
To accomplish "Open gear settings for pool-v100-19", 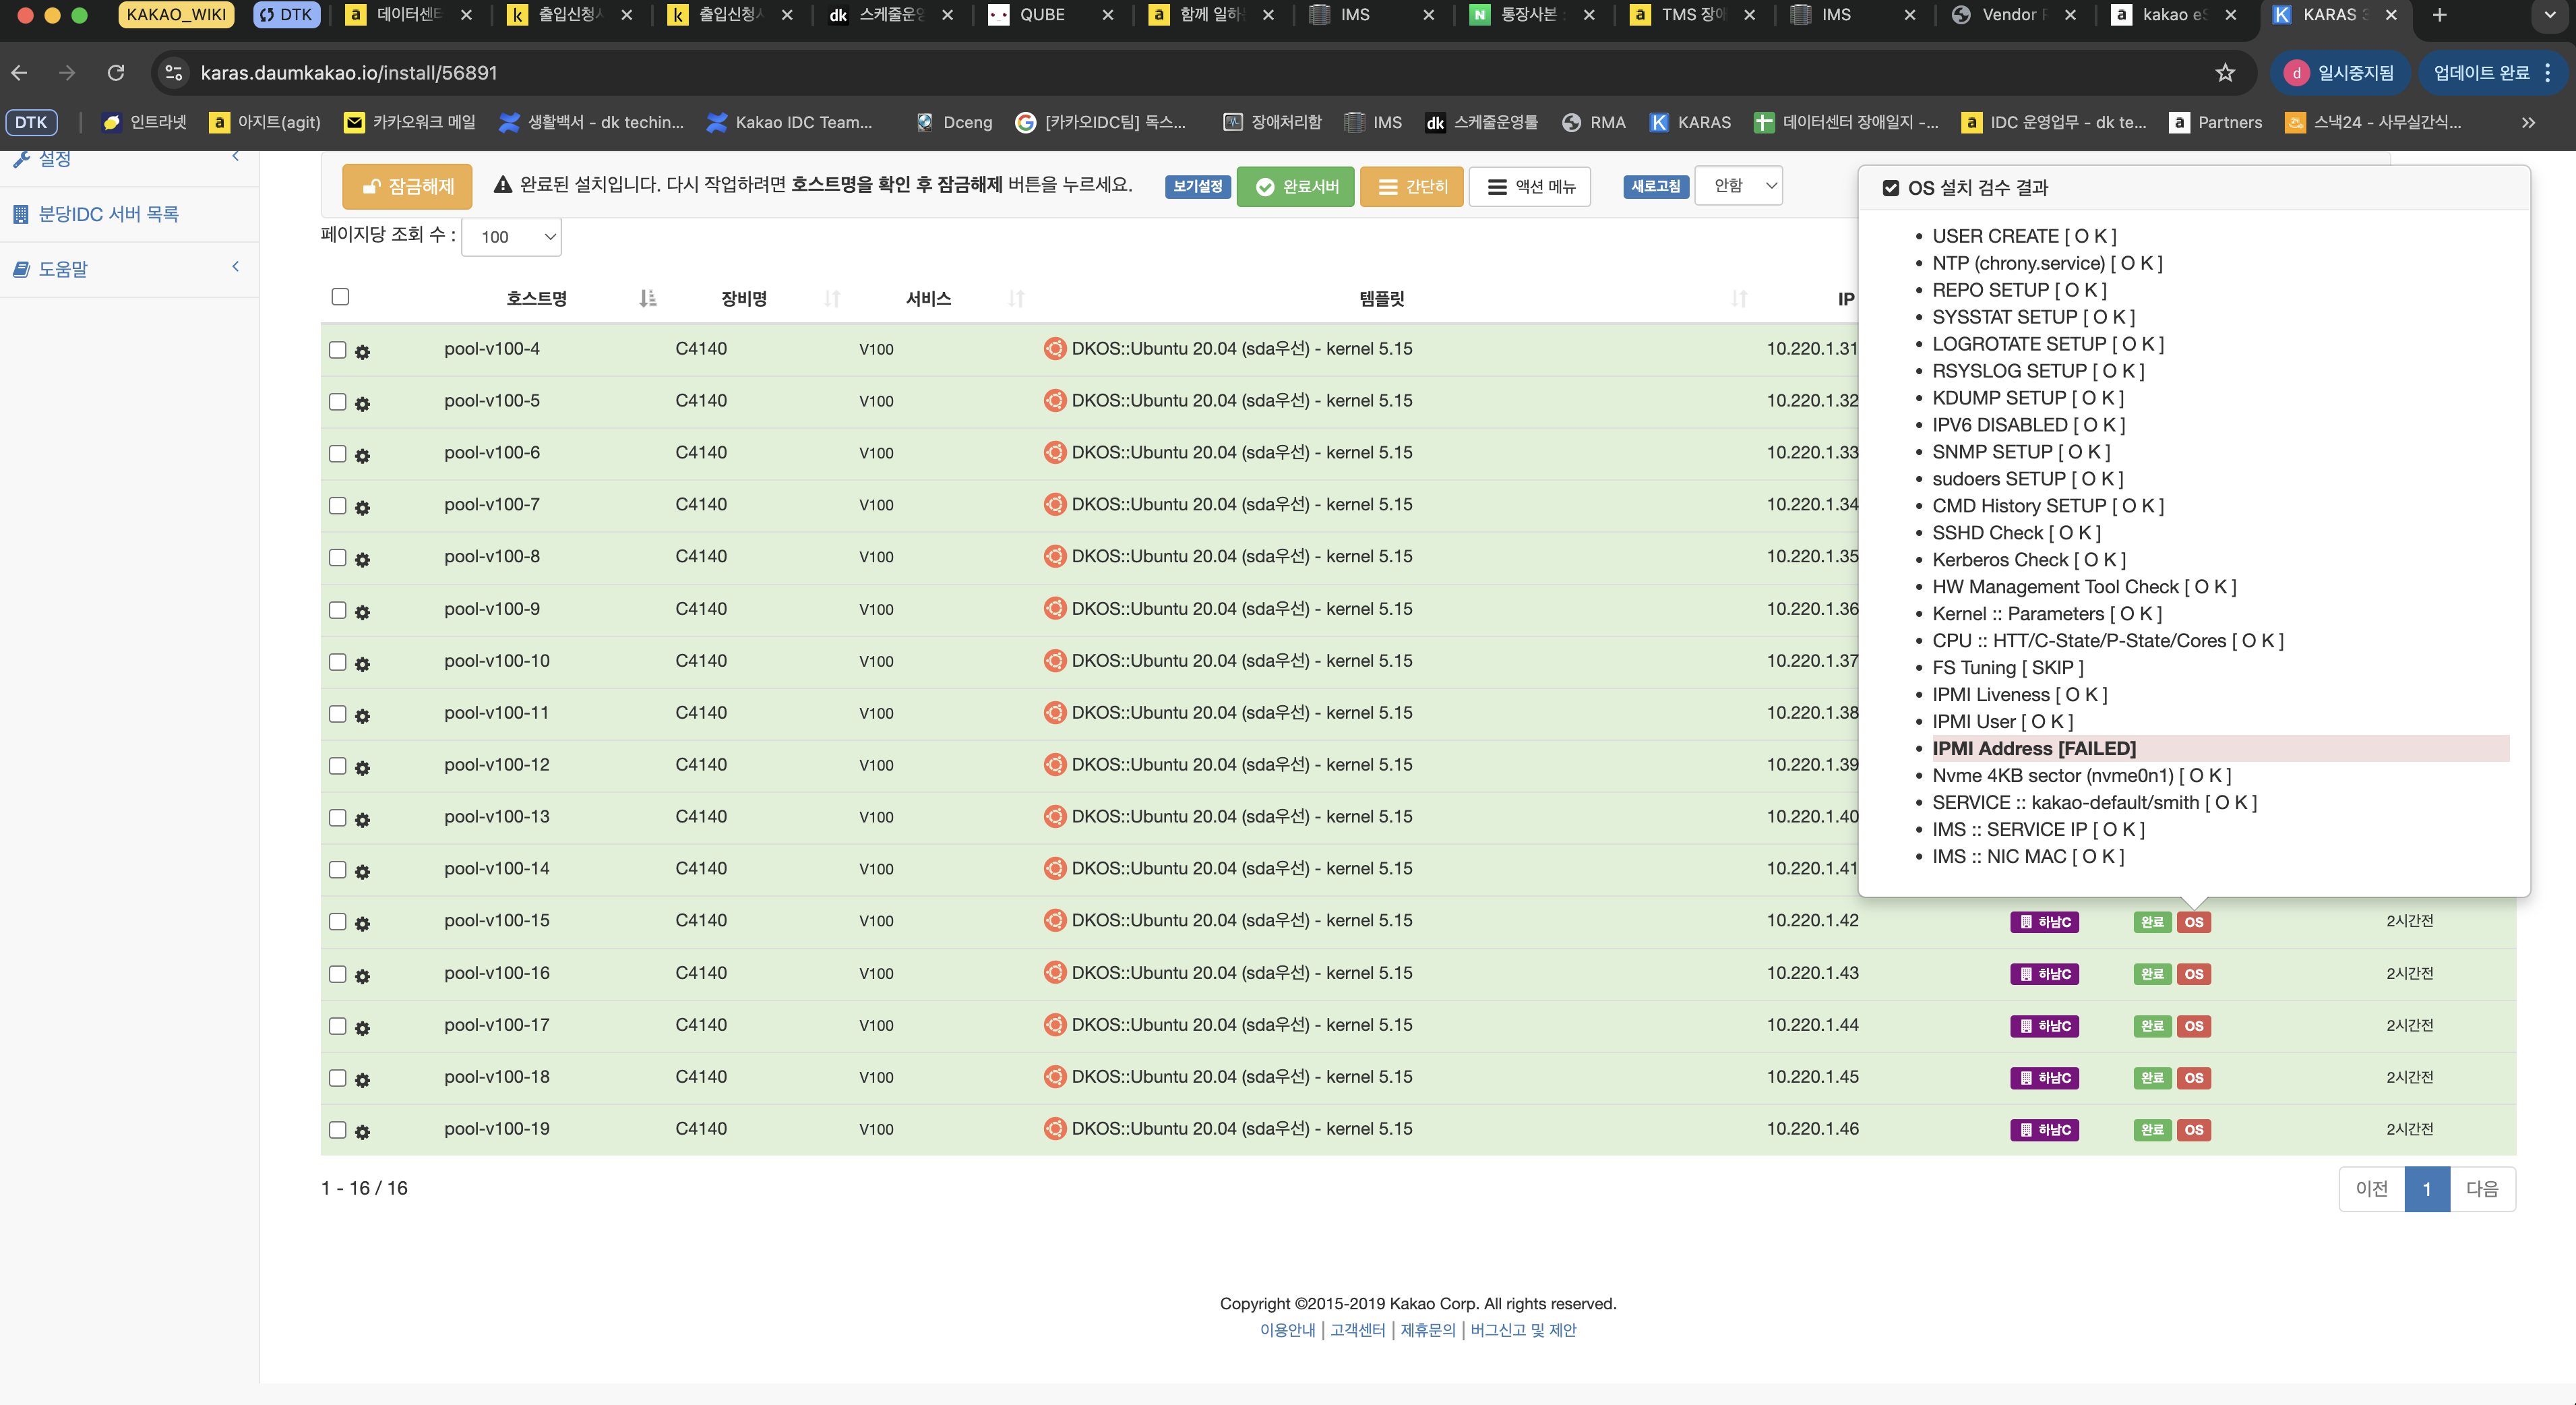I will click(x=362, y=1131).
